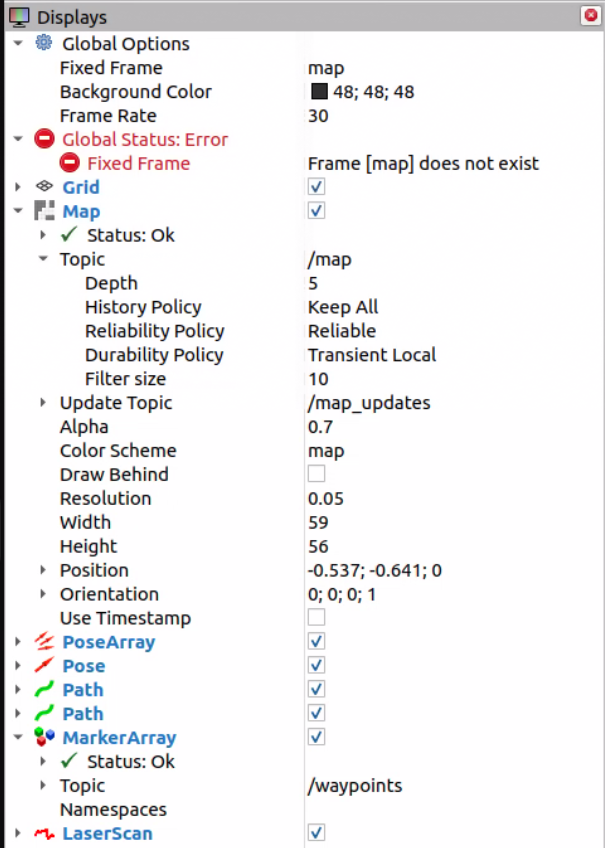Click the Map display icon

click(x=44, y=211)
